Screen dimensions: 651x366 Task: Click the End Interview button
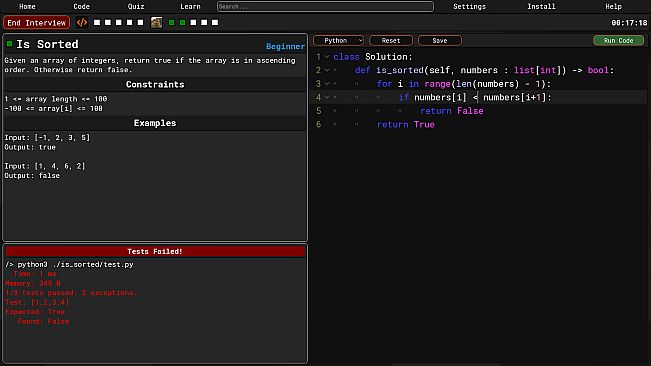[x=37, y=22]
